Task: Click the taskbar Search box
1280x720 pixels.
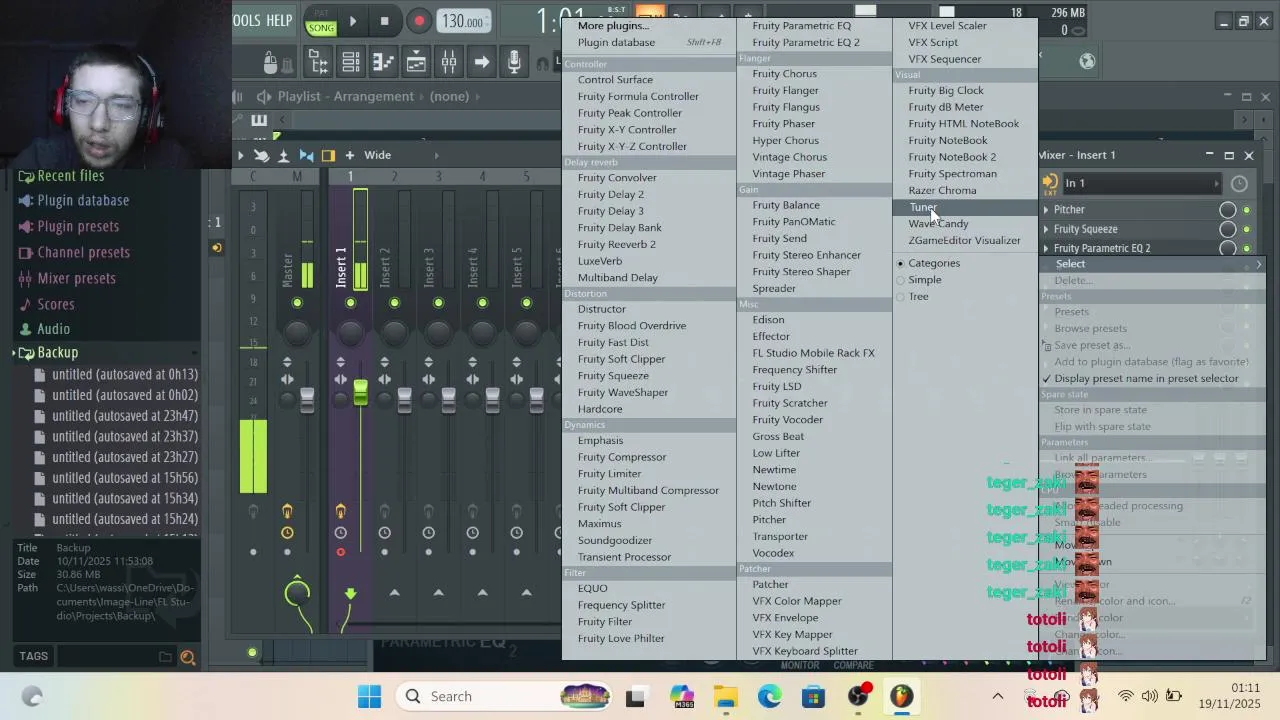Action: [503, 696]
